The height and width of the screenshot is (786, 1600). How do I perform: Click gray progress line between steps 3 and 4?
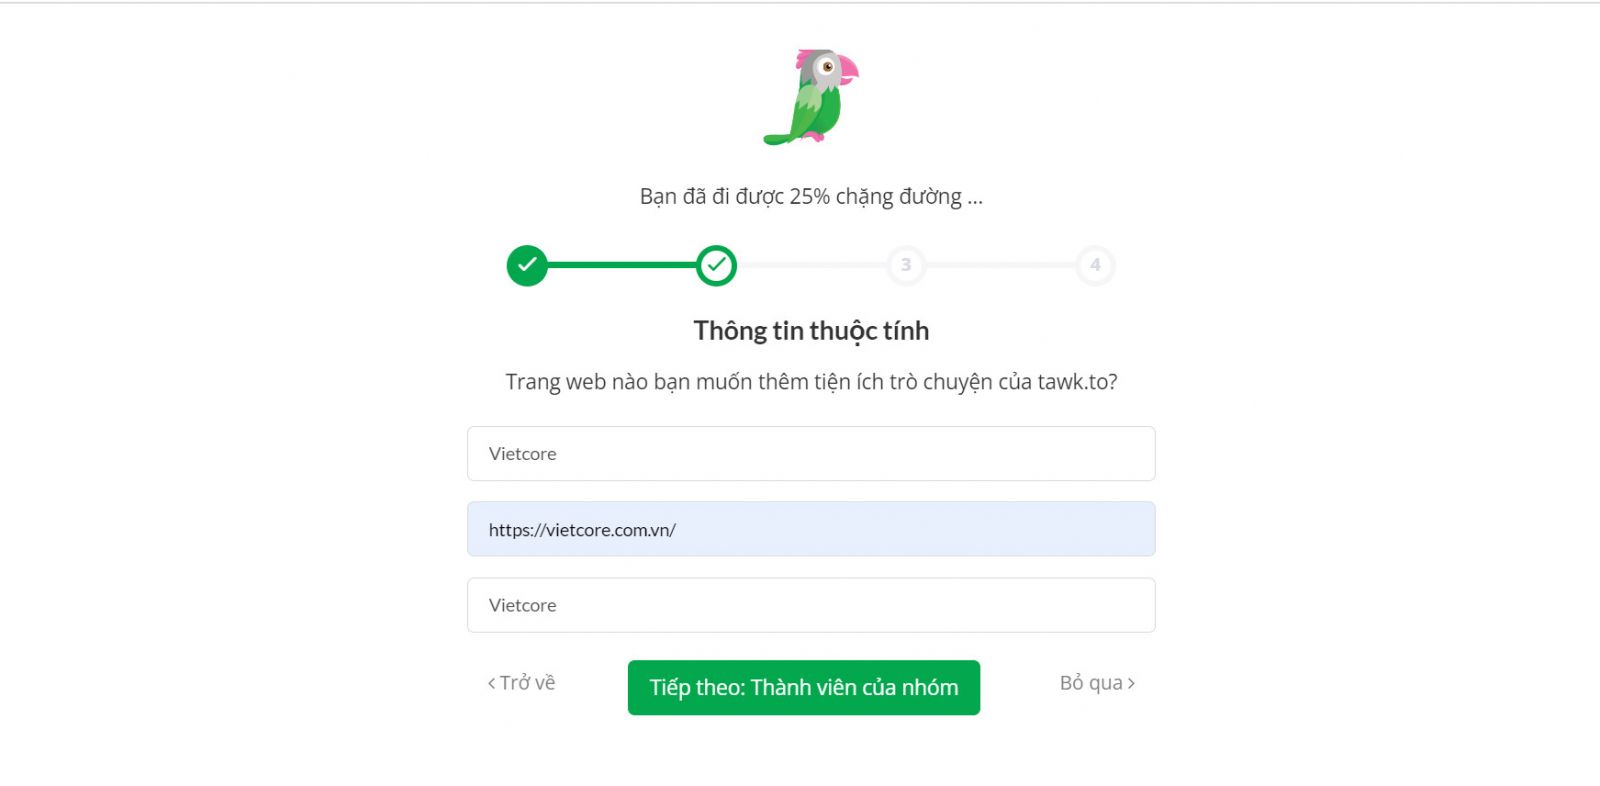tap(1000, 265)
